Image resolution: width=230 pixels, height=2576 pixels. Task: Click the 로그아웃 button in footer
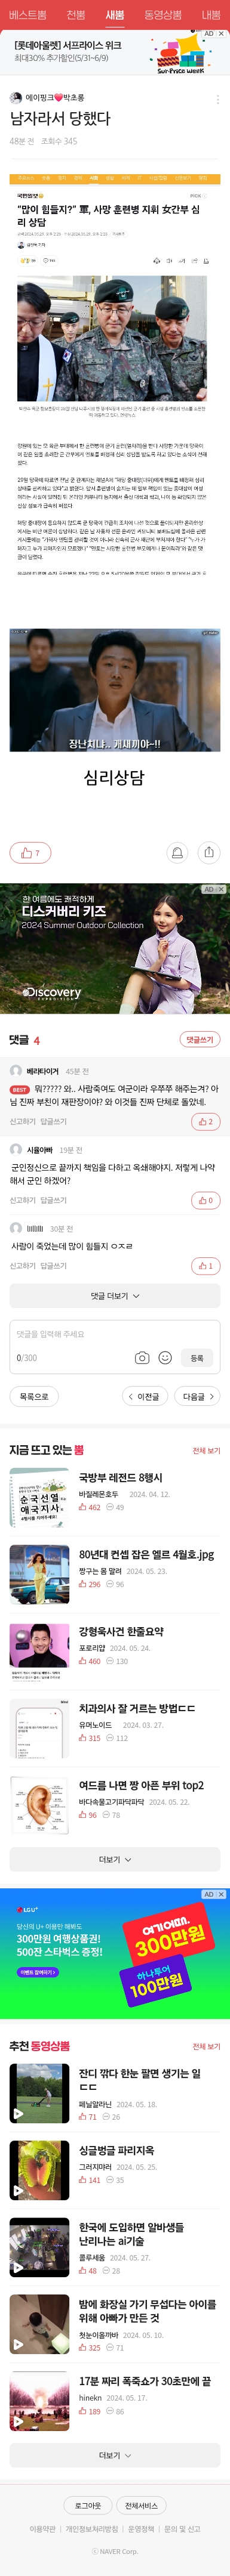pos(88,2505)
